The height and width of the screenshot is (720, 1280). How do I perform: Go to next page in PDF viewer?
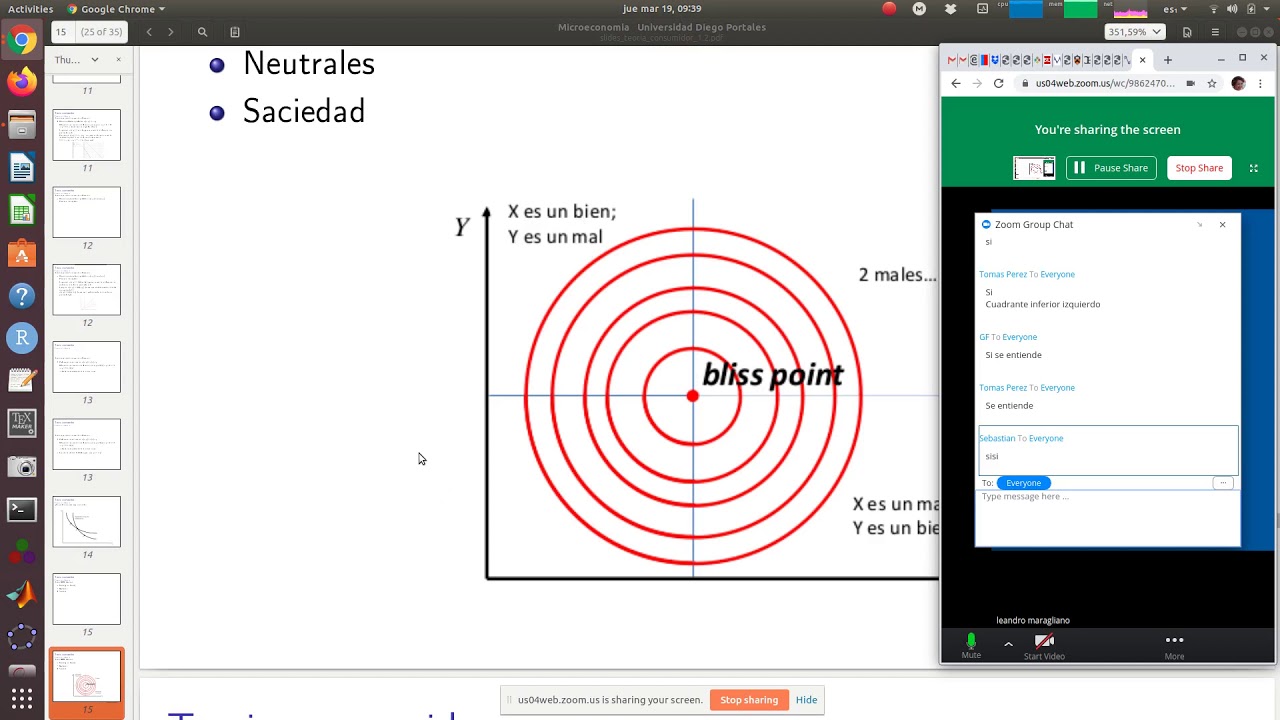click(170, 32)
